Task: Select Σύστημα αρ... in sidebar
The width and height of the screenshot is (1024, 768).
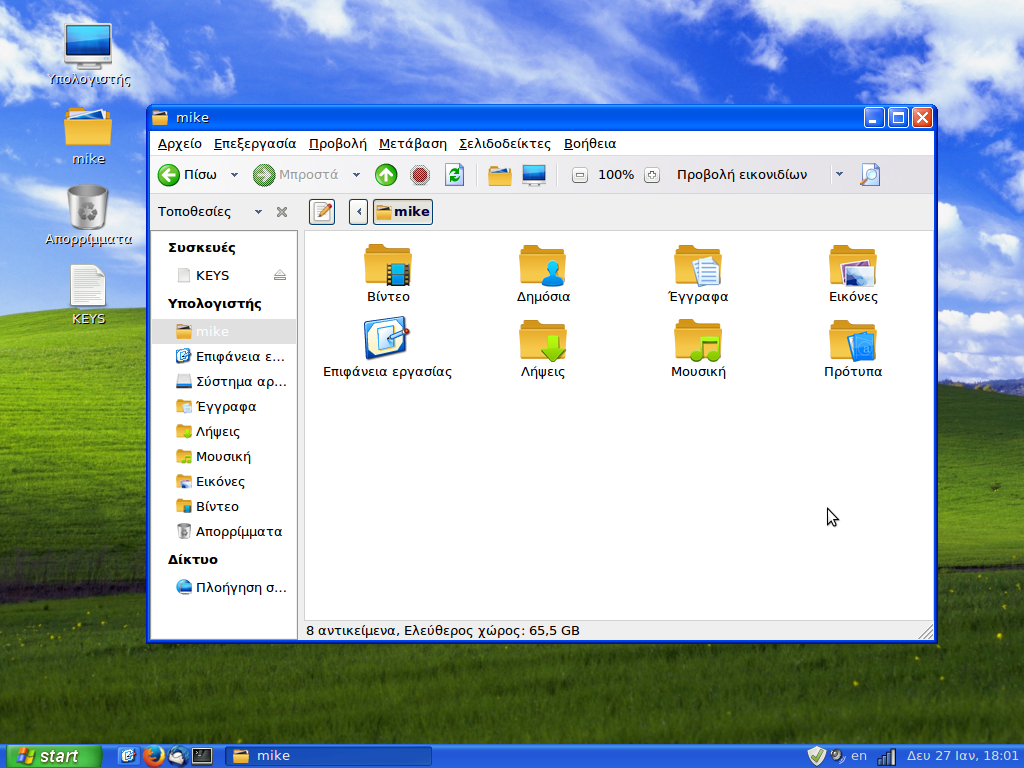Action: (x=224, y=381)
